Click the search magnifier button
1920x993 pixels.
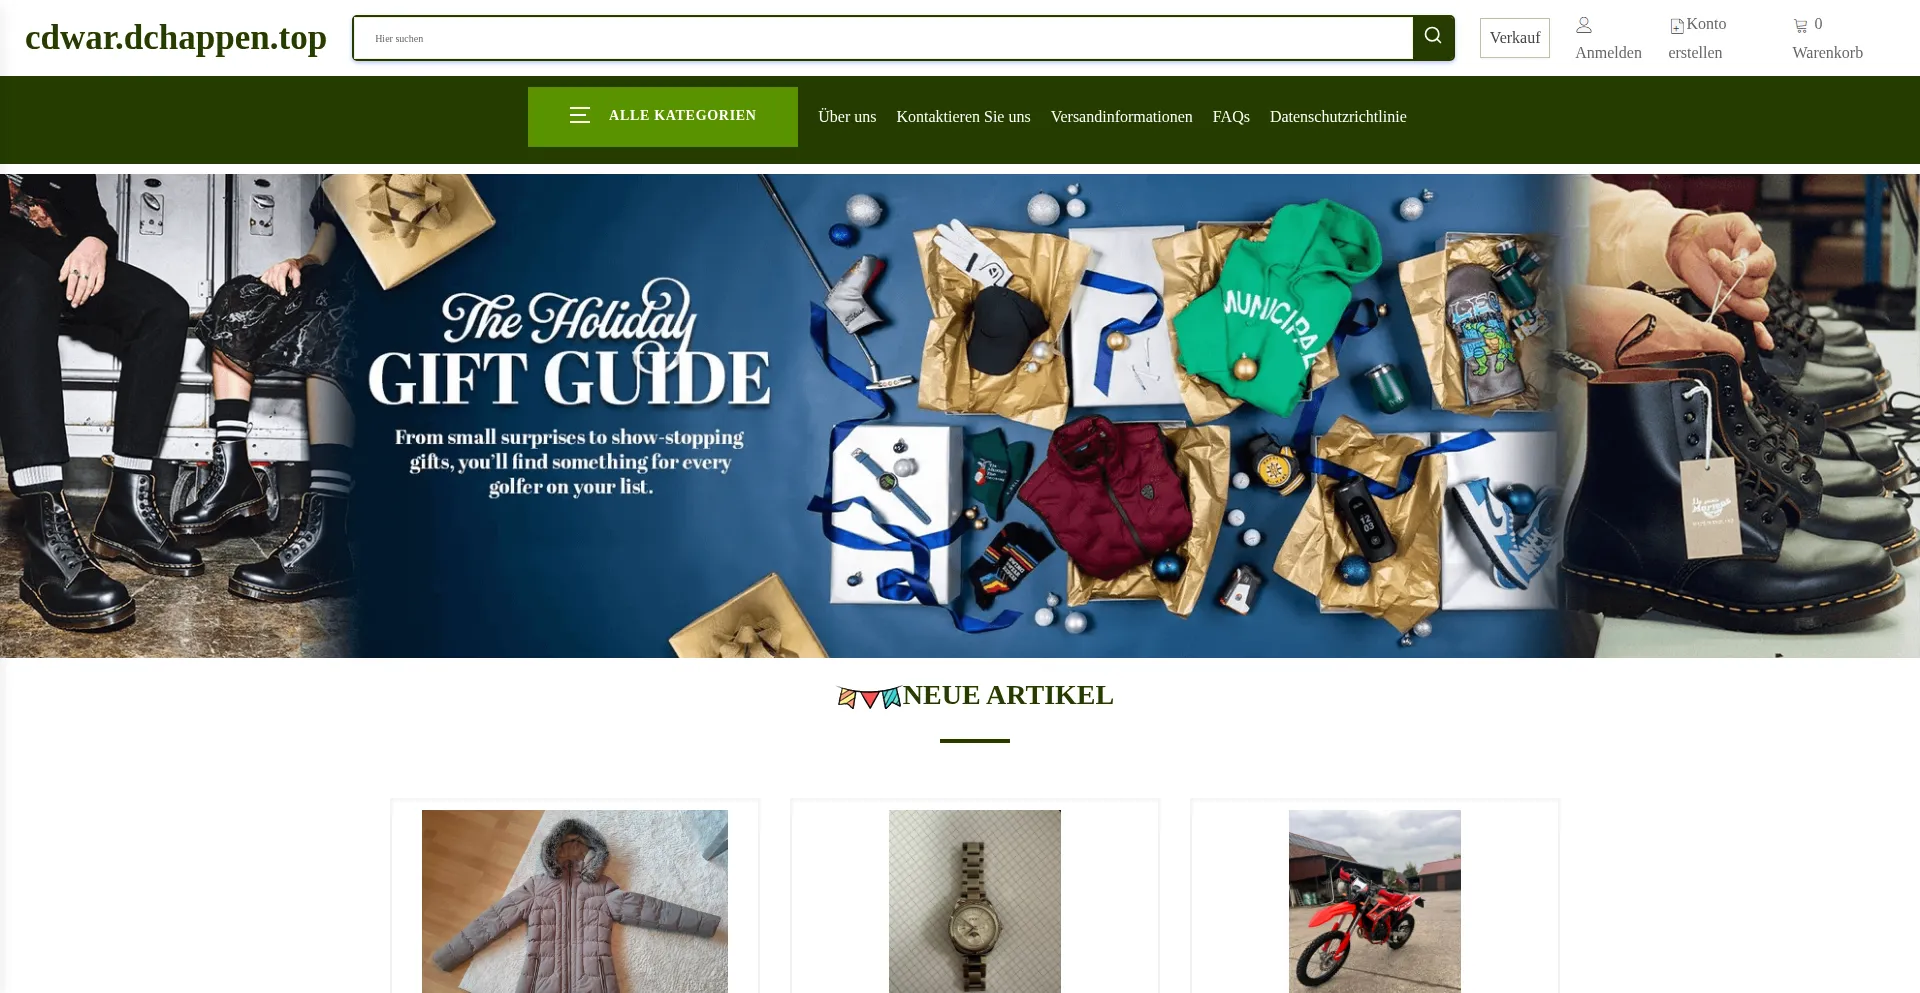(1433, 37)
